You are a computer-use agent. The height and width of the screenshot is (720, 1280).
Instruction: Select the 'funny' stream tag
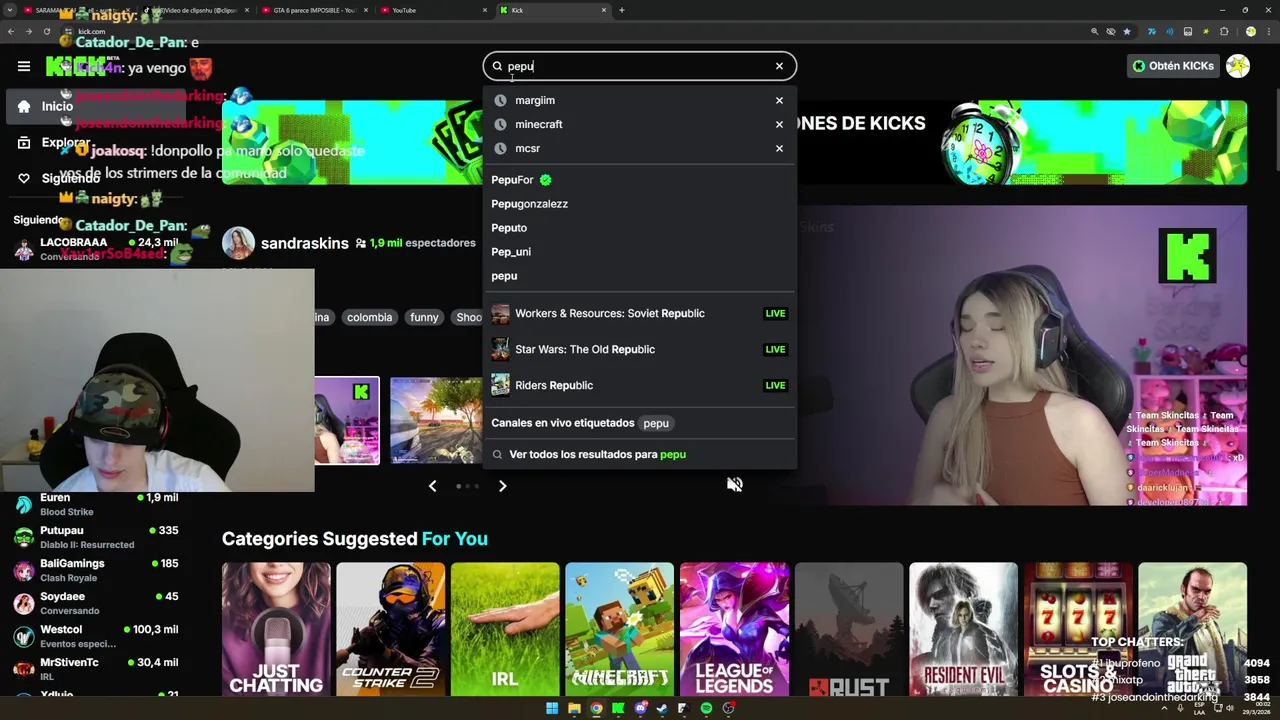[424, 317]
